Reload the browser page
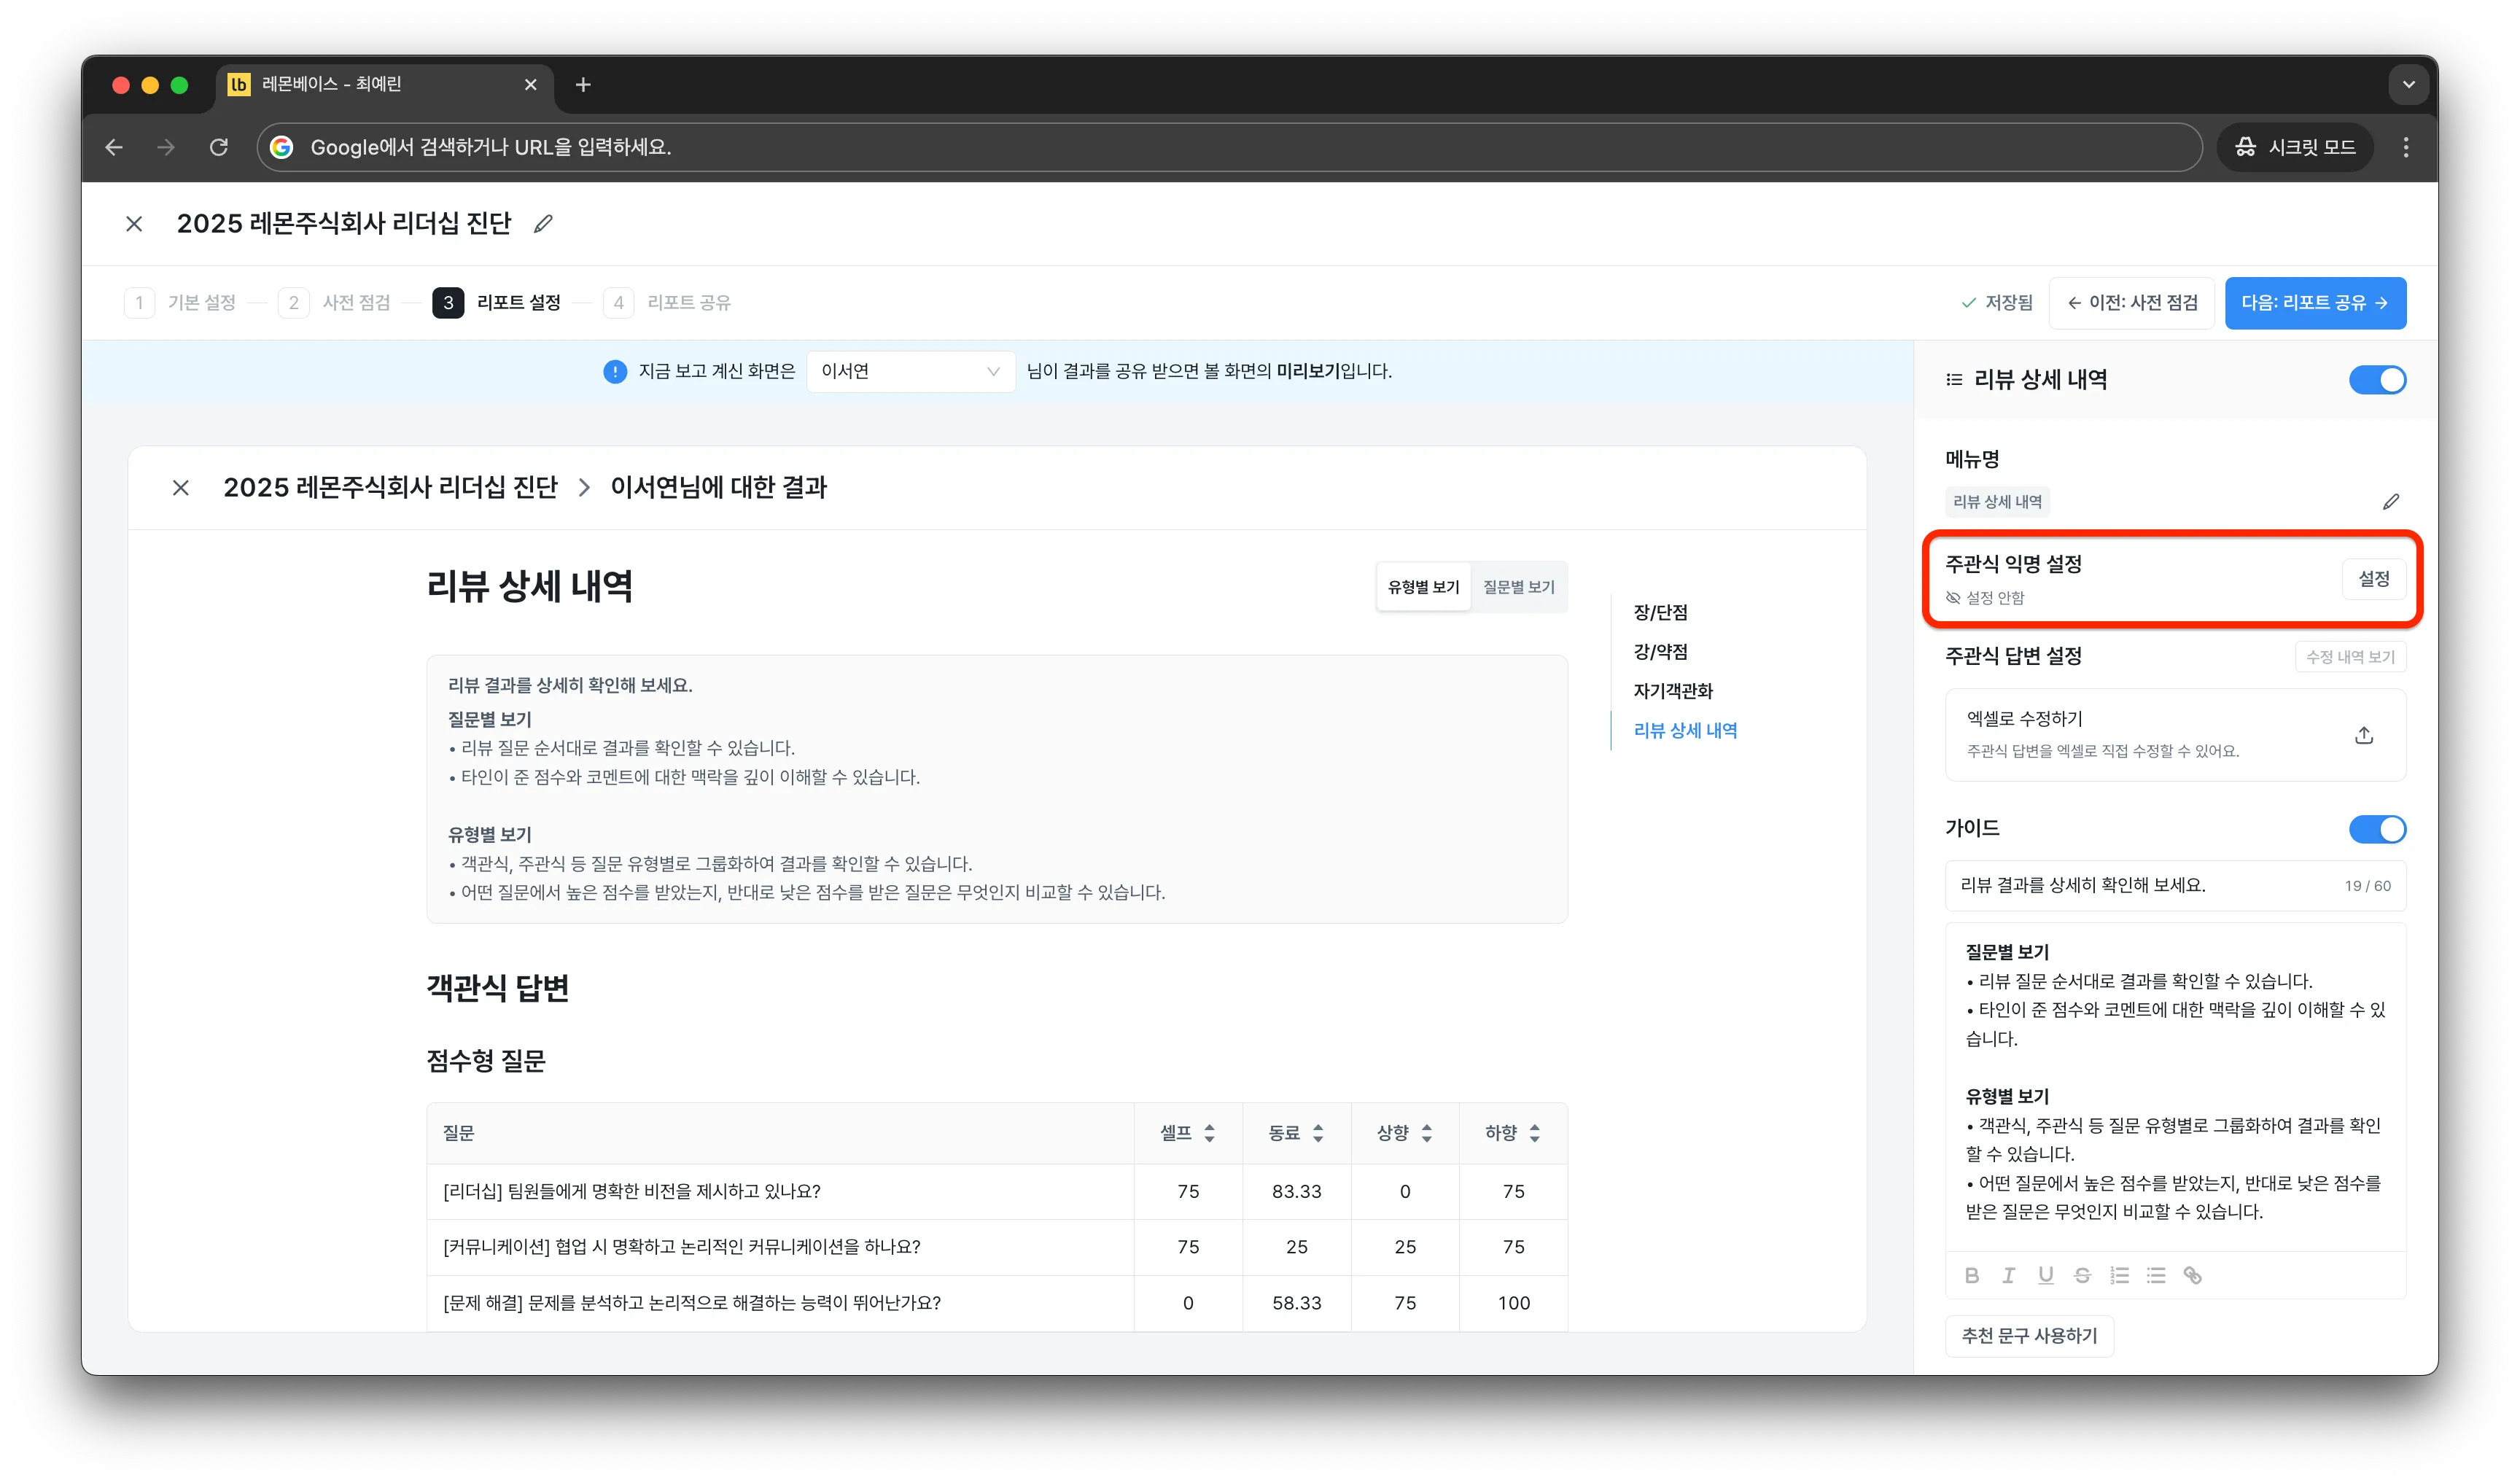The width and height of the screenshot is (2520, 1483). point(219,148)
